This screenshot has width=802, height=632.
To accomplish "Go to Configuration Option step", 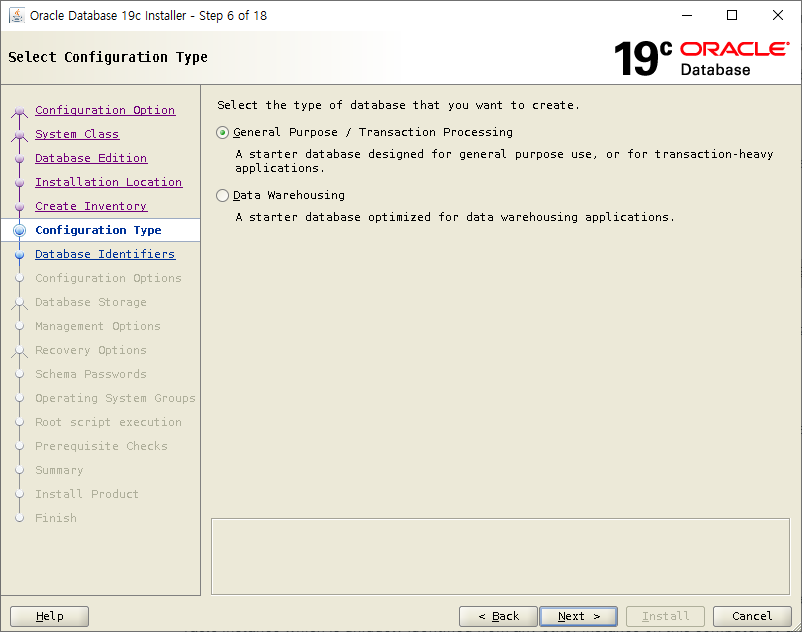I will [105, 110].
